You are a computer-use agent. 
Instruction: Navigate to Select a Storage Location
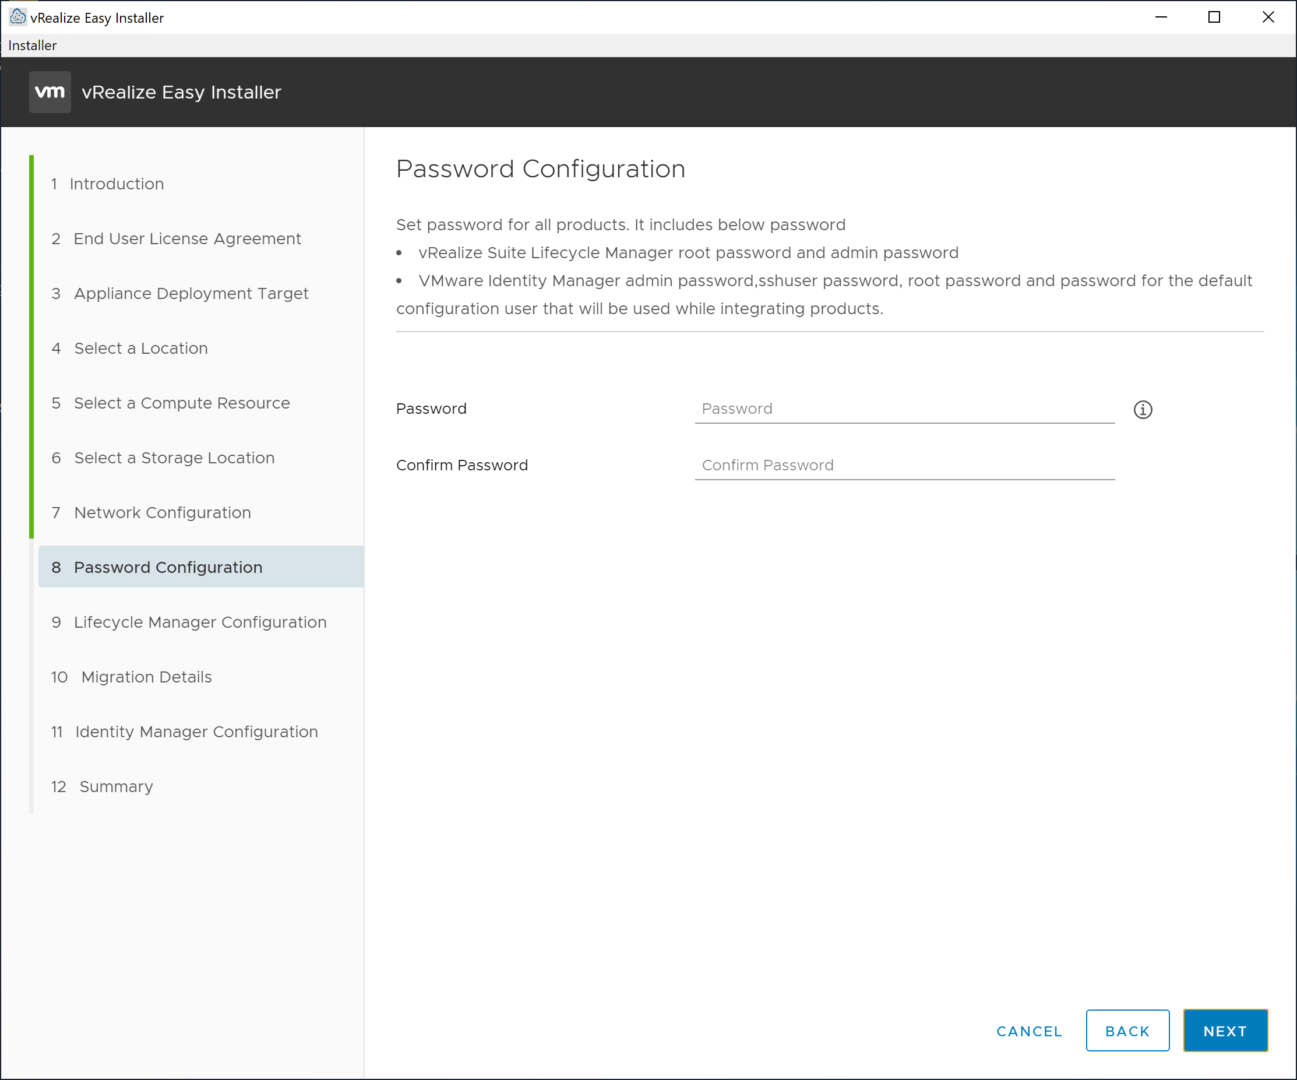(174, 458)
